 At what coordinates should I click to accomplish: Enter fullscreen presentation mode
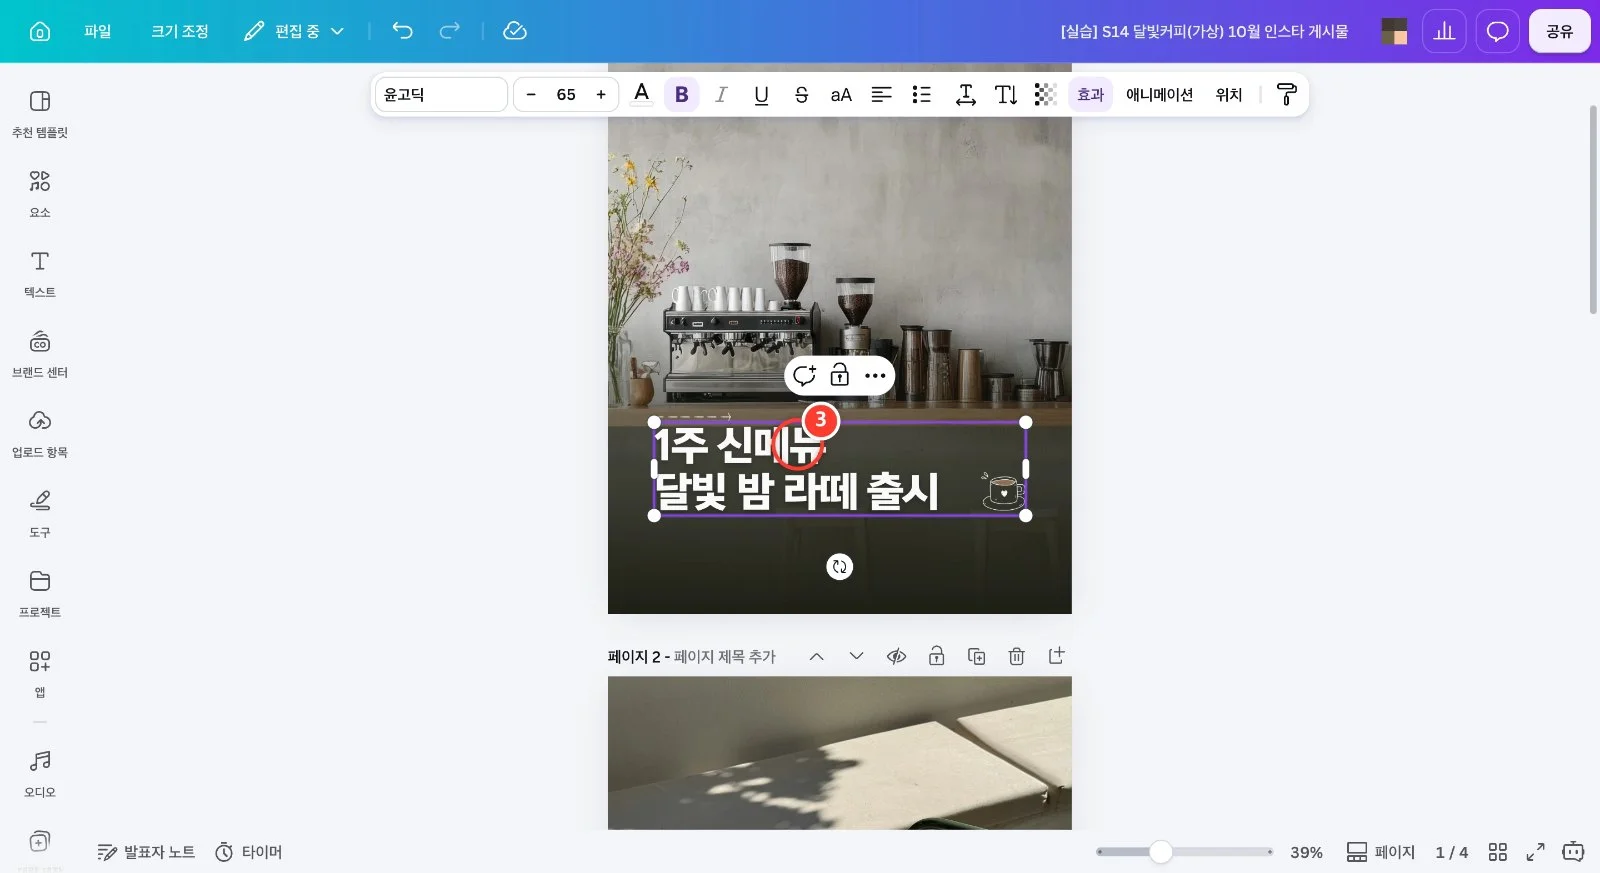pyautogui.click(x=1535, y=852)
